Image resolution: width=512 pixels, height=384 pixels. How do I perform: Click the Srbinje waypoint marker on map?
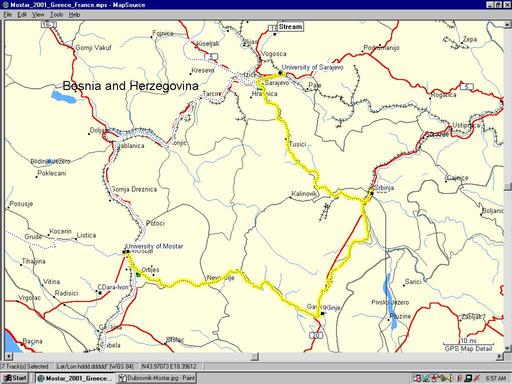[372, 193]
